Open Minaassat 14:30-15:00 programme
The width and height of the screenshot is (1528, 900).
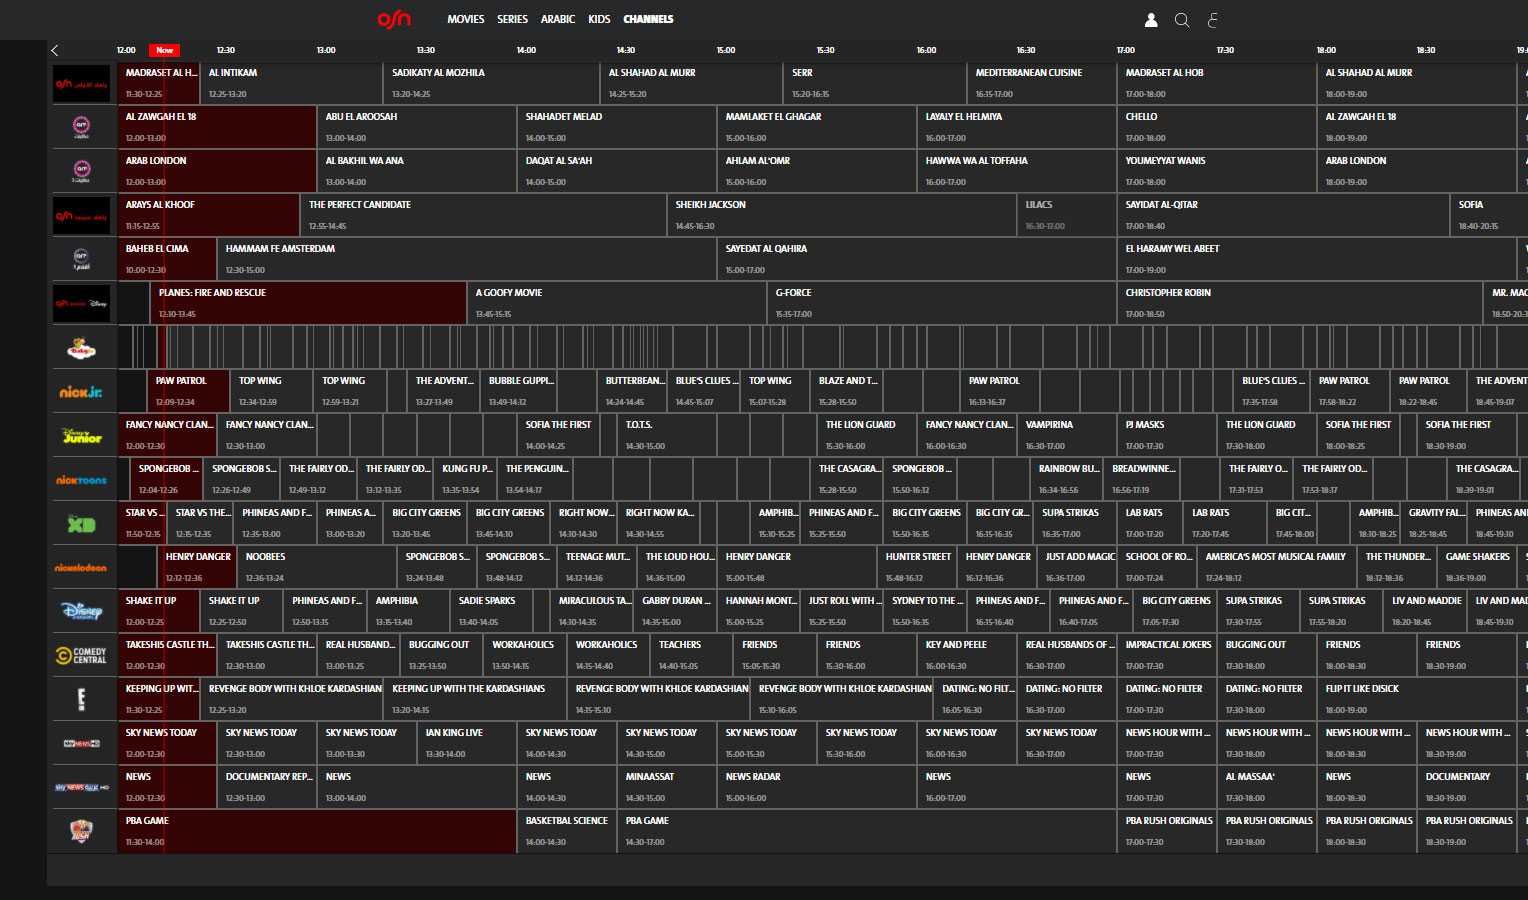click(x=667, y=788)
